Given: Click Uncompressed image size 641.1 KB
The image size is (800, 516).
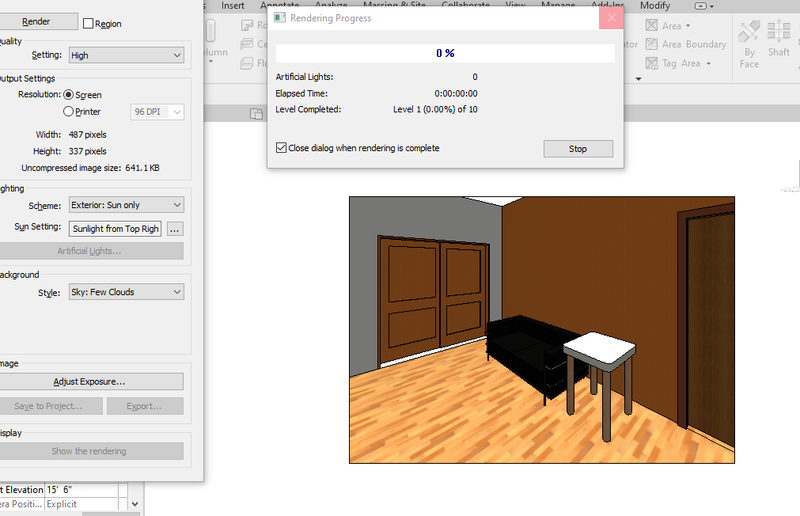Looking at the screenshot, I should pos(90,168).
